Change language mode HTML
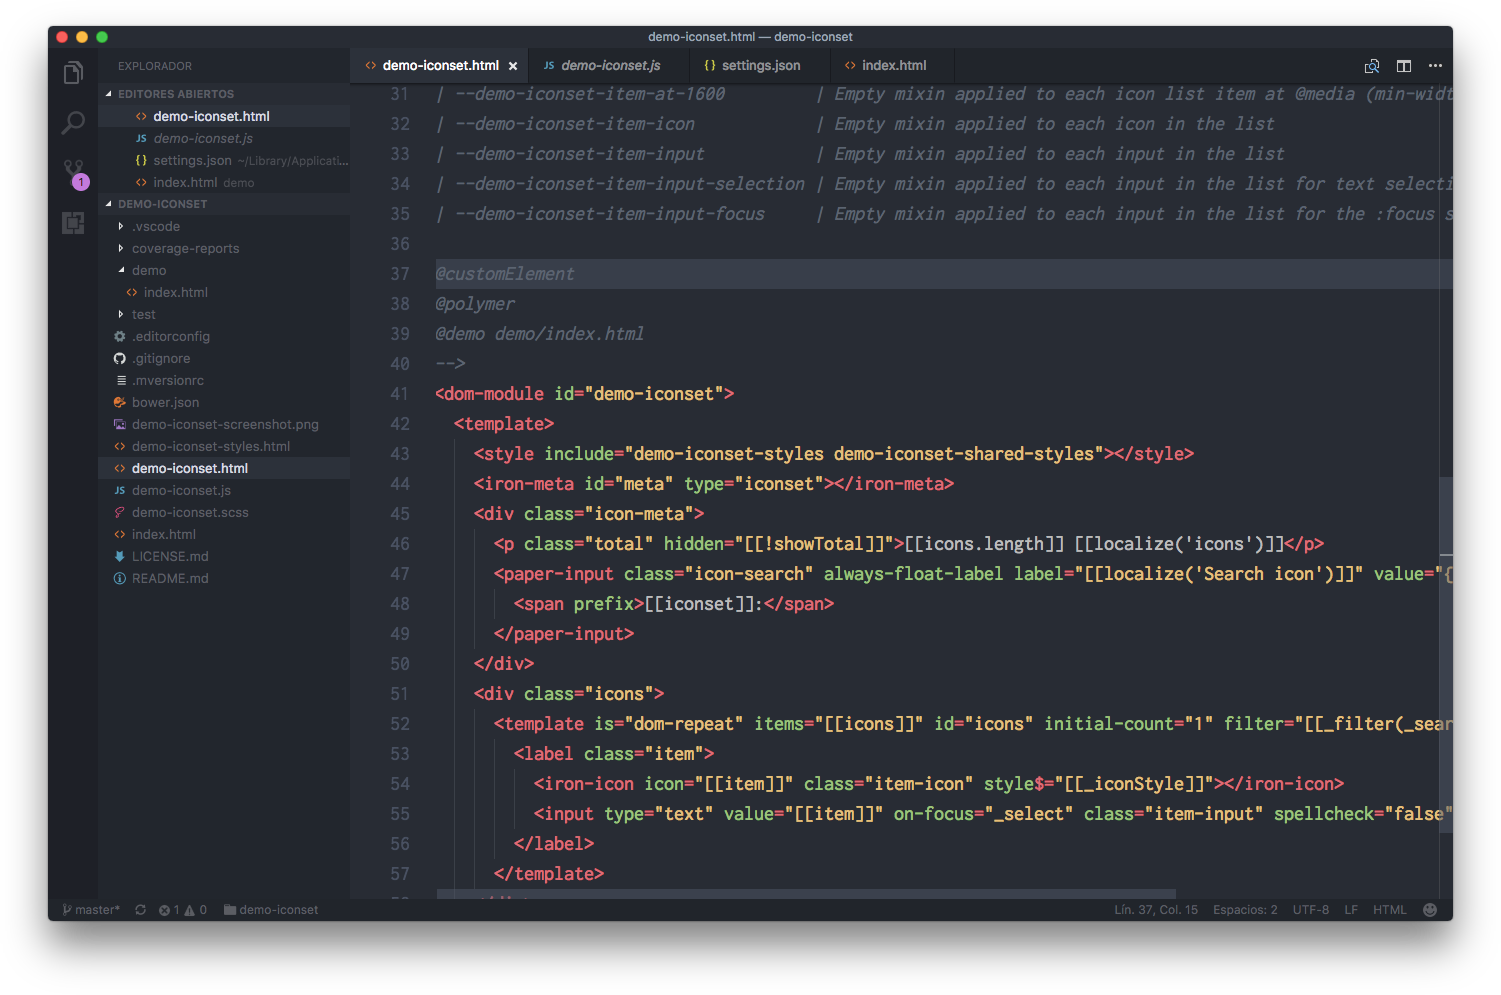Viewport: 1501px width, 995px height. click(1390, 910)
